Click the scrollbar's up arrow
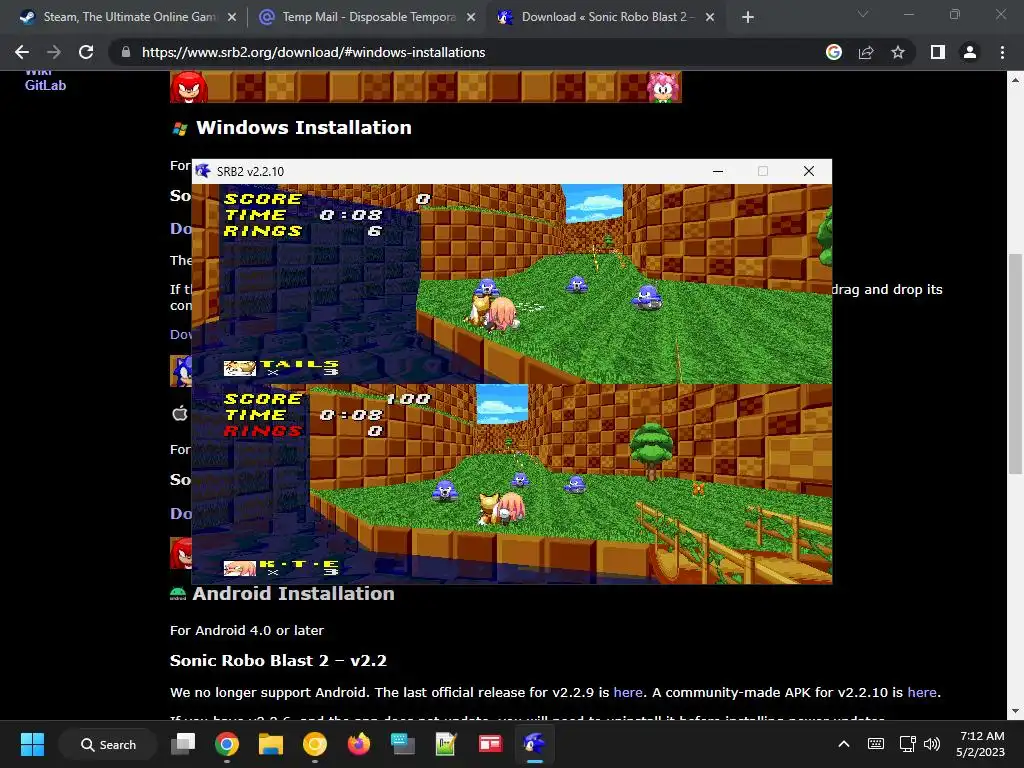The width and height of the screenshot is (1024, 768). coord(1015,80)
